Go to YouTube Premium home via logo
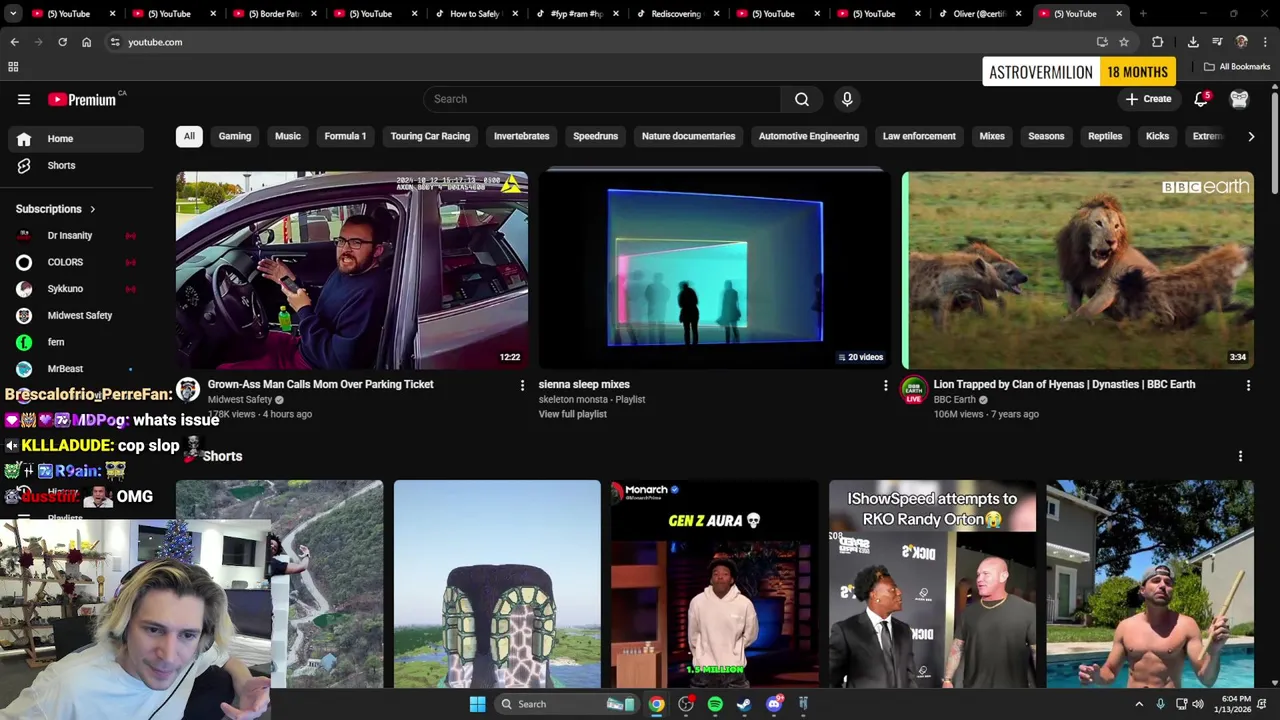This screenshot has height=720, width=1280. [x=82, y=99]
